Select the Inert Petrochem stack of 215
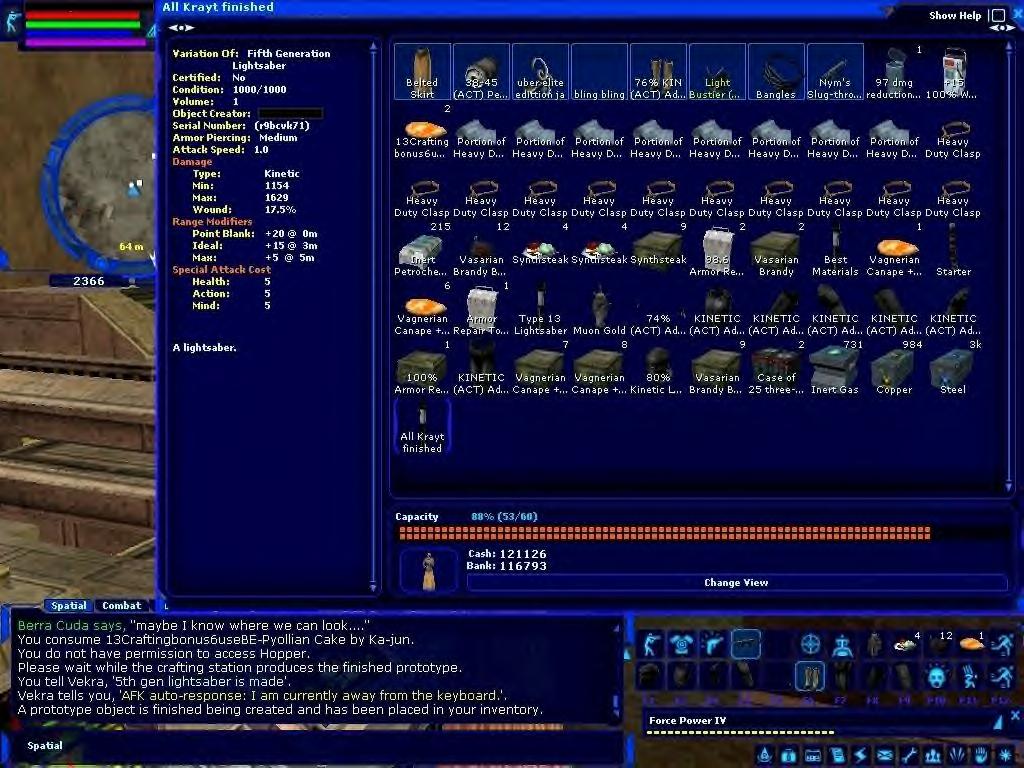Screen dimensions: 1024x768 tap(422, 249)
